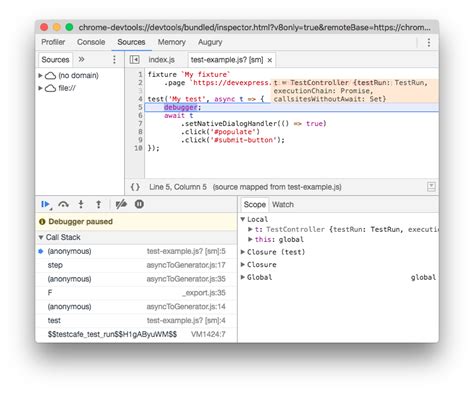The image size is (474, 393).
Task: Click line number 7 in gutter
Action: point(140,124)
